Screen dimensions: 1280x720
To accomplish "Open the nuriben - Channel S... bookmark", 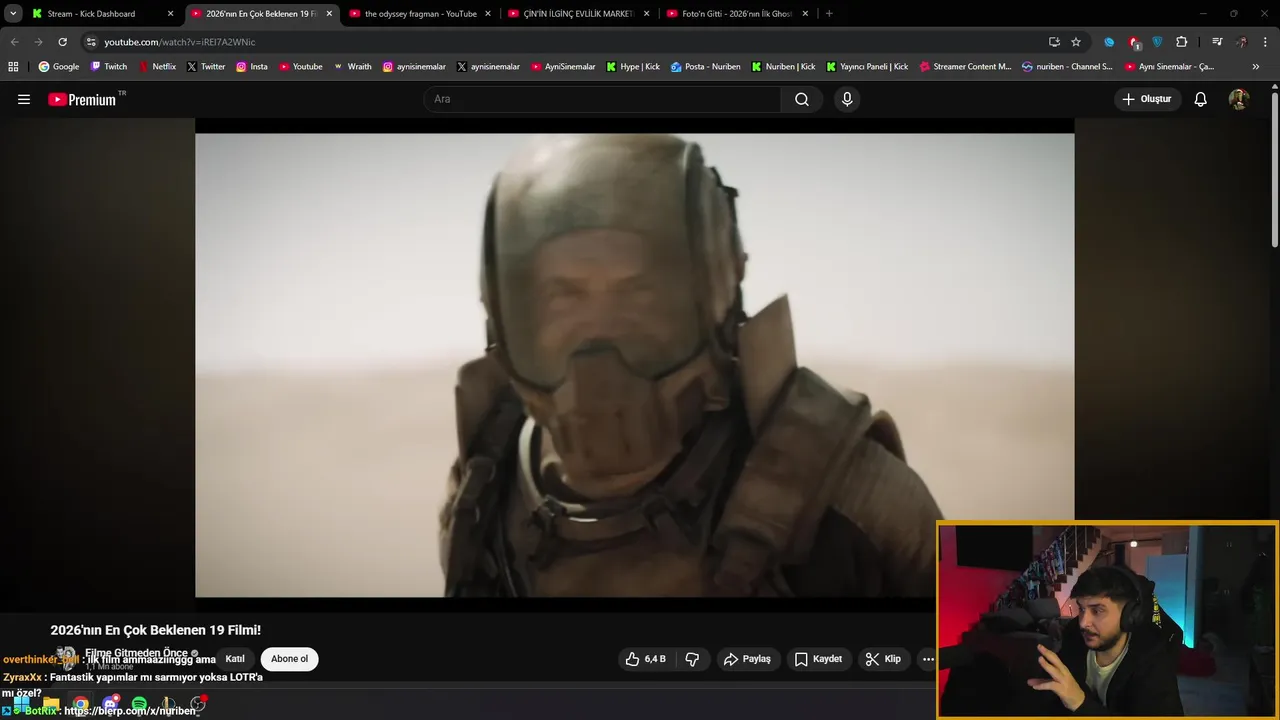I will point(1067,67).
